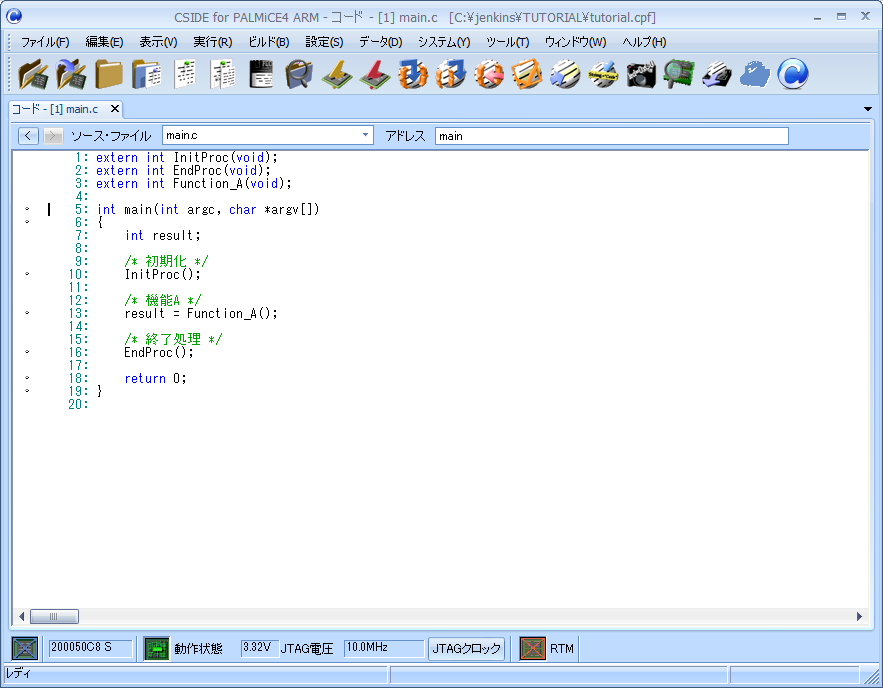Click the 200050C8 S address status field

tap(90, 648)
